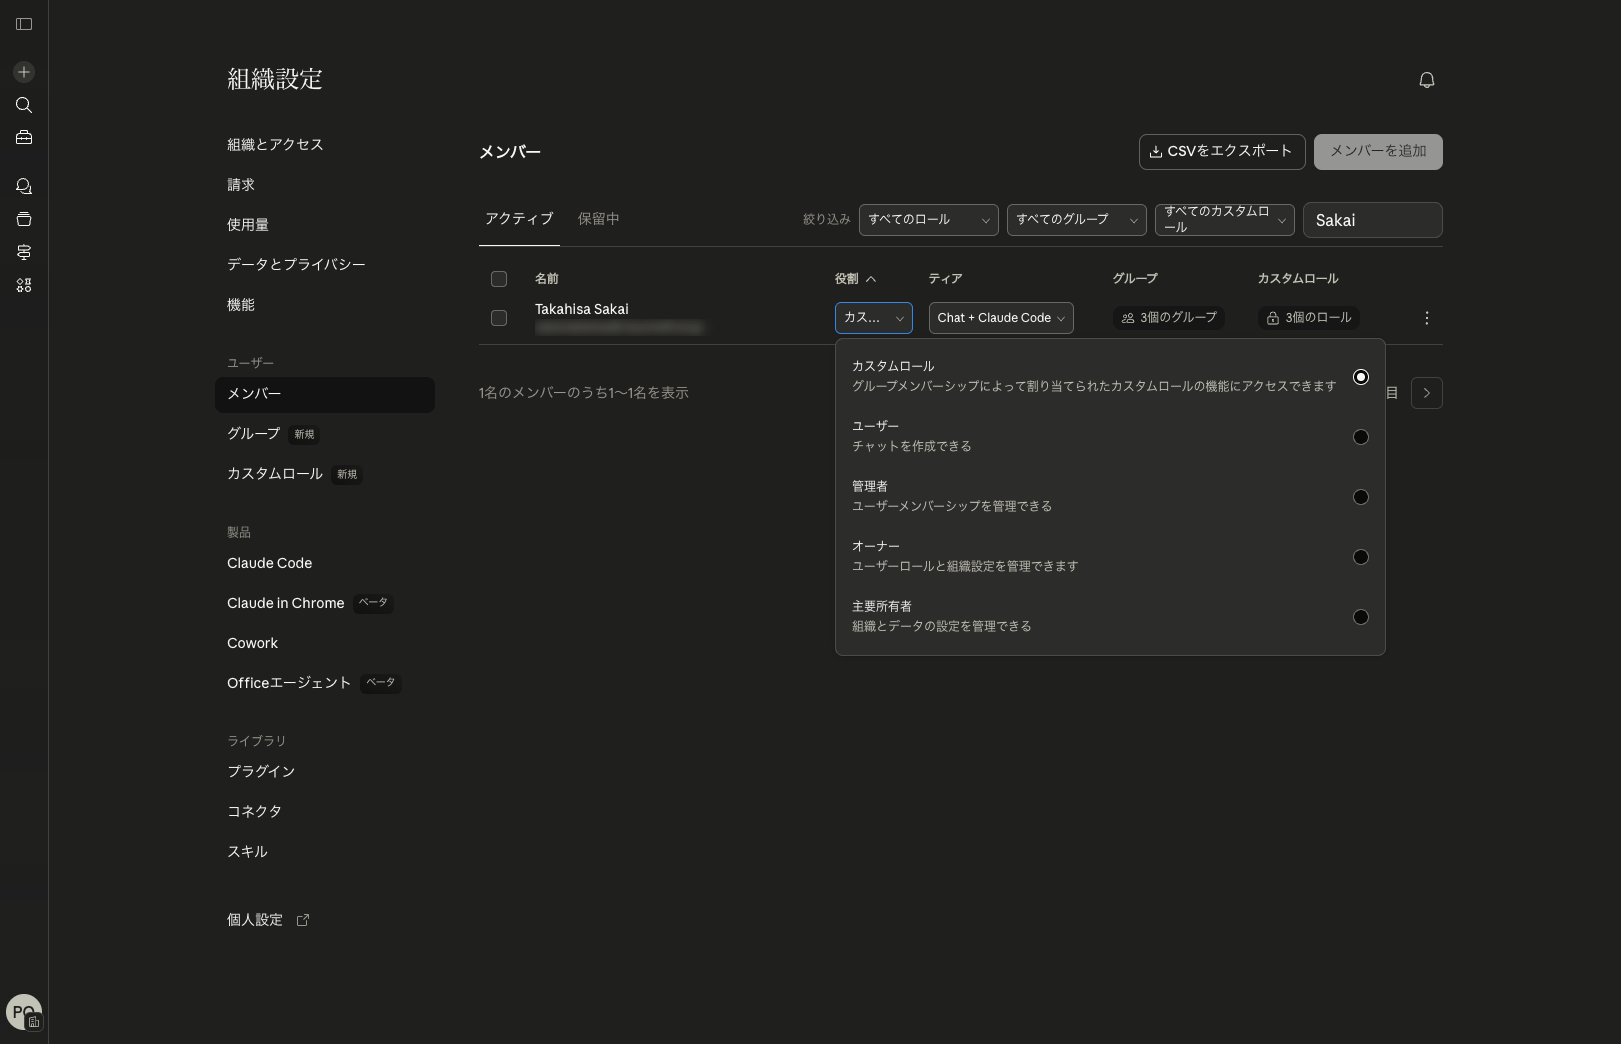1621x1044 pixels.
Task: Open the すべてのグループ filter dropdown
Action: (x=1076, y=220)
